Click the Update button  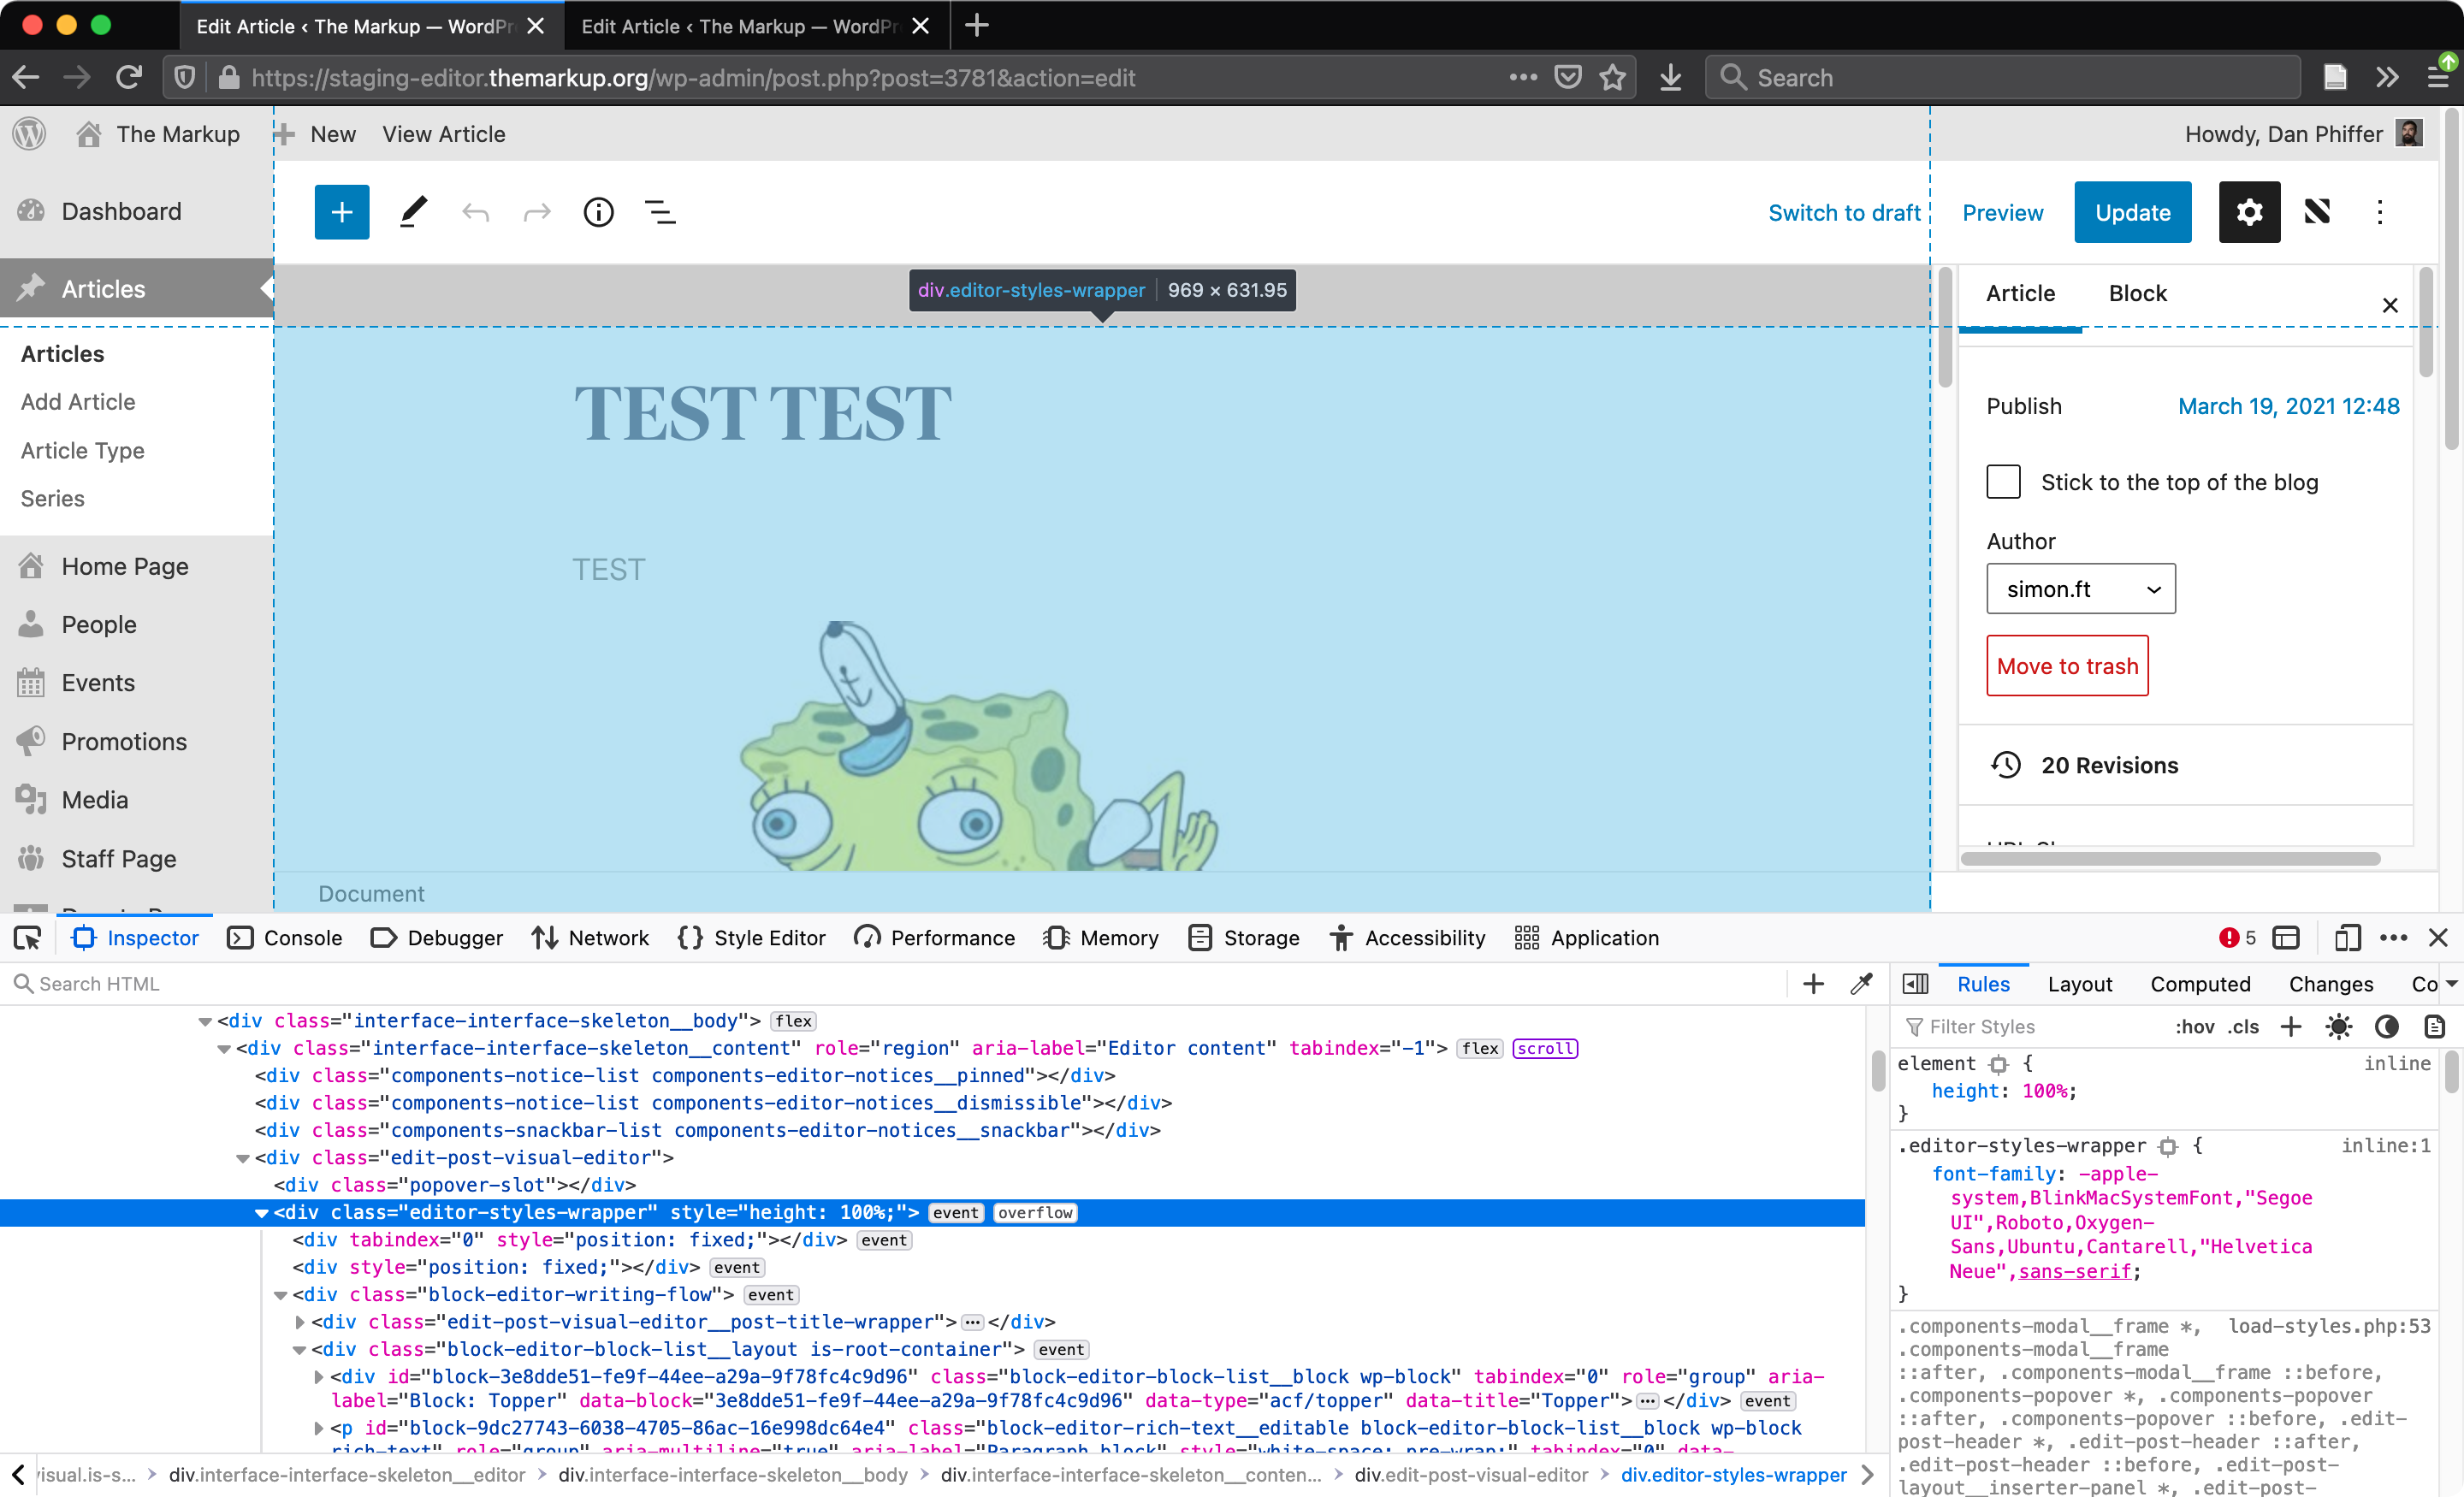[x=2132, y=212]
